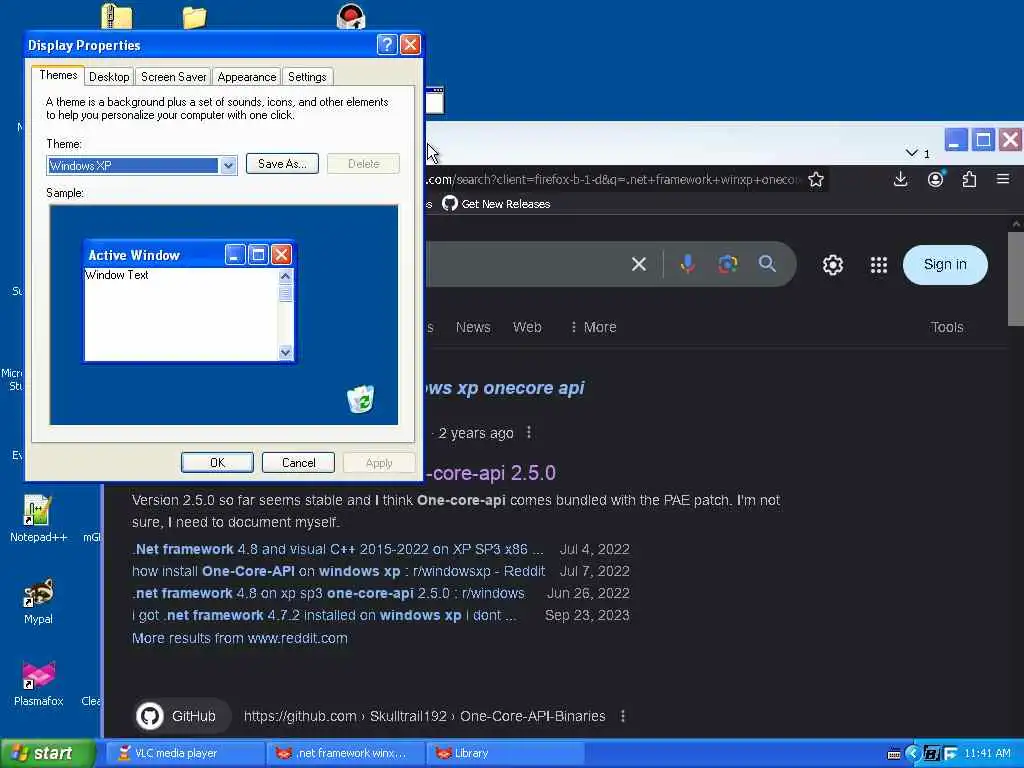The height and width of the screenshot is (768, 1024).
Task: Open the Settings tab
Action: click(x=307, y=76)
